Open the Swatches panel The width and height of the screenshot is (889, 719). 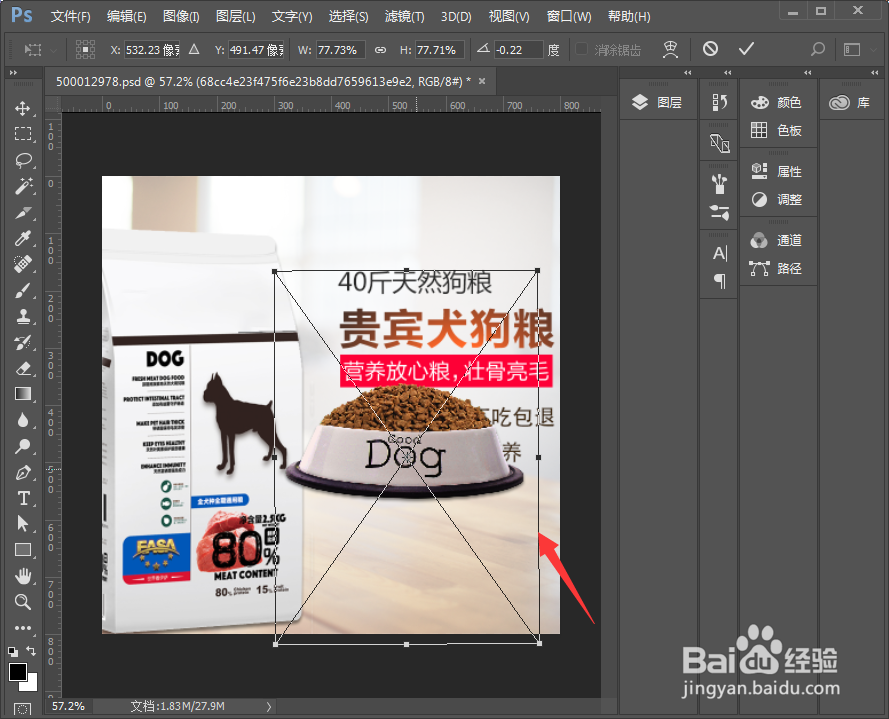coord(777,130)
